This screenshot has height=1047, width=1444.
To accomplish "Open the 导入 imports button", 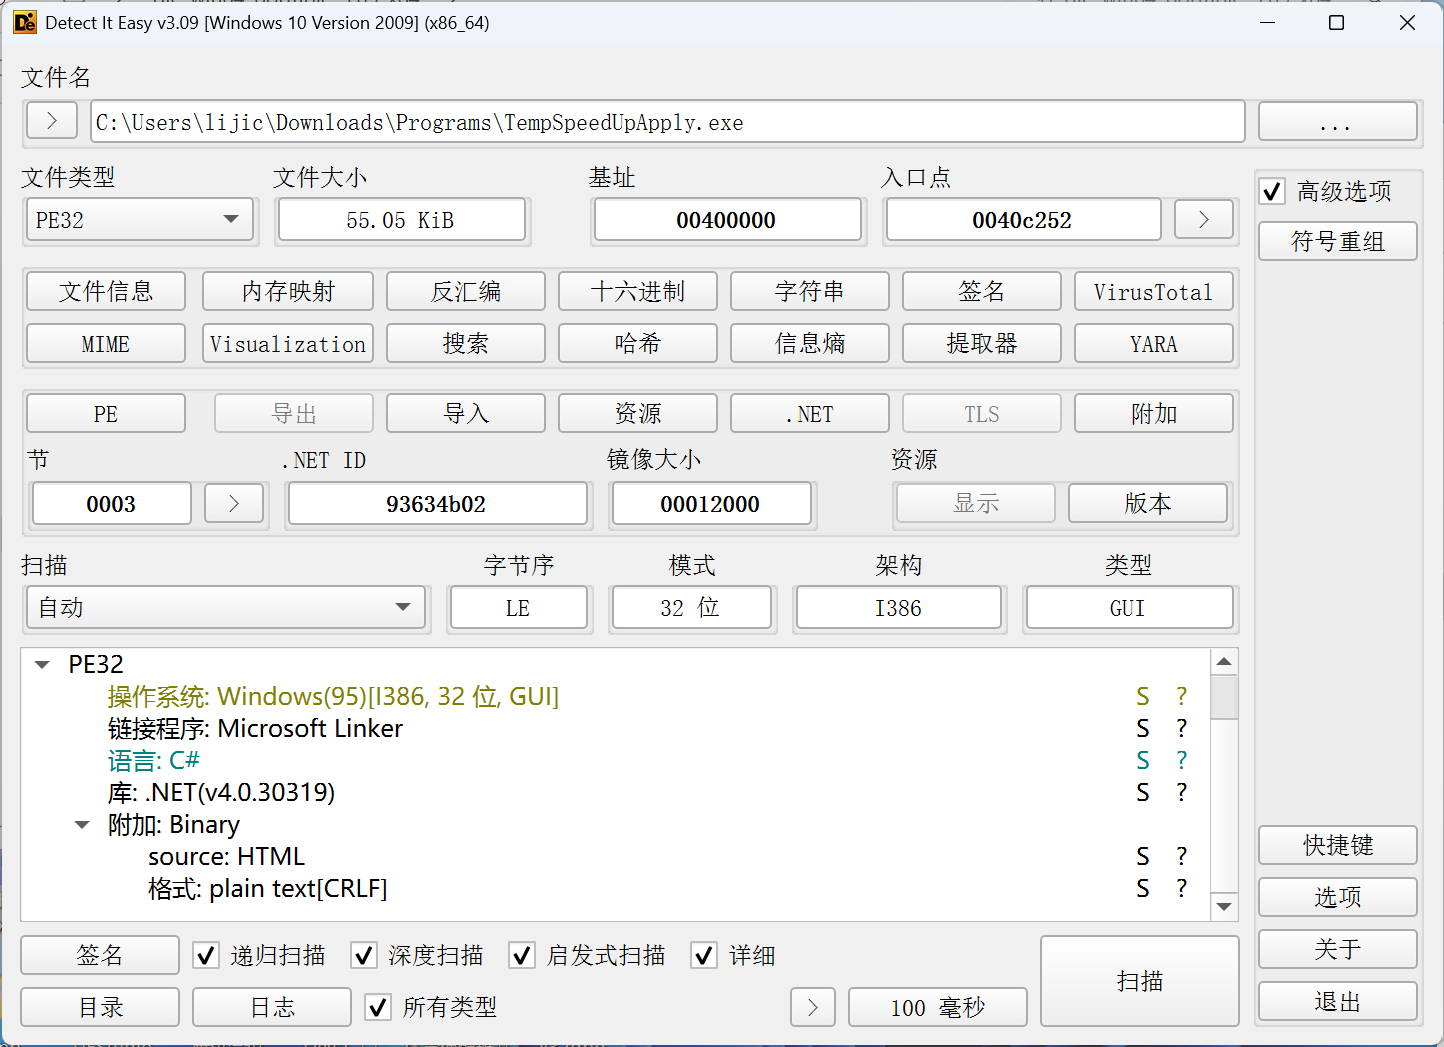I will pos(466,413).
